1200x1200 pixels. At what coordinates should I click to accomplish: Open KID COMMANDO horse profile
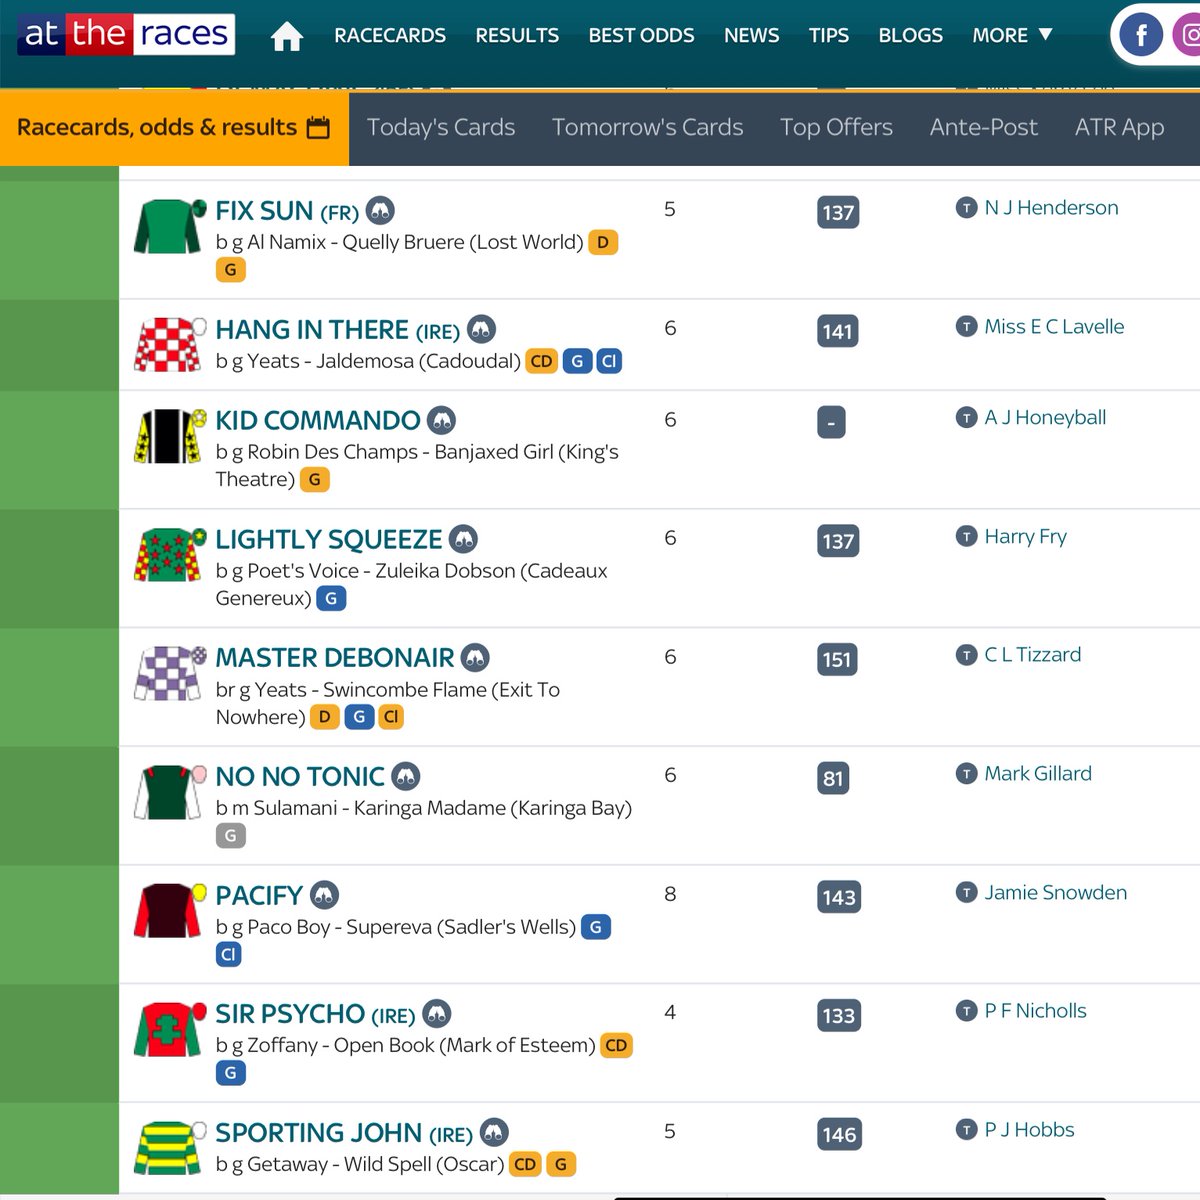318,420
